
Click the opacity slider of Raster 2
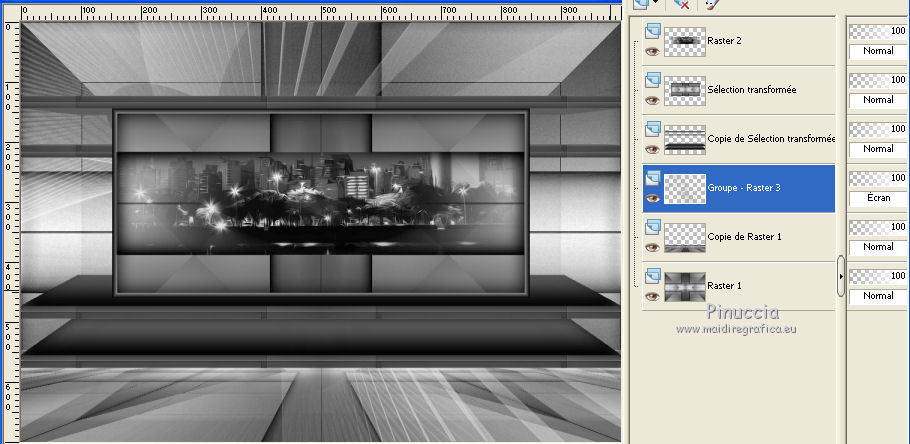tap(879, 31)
